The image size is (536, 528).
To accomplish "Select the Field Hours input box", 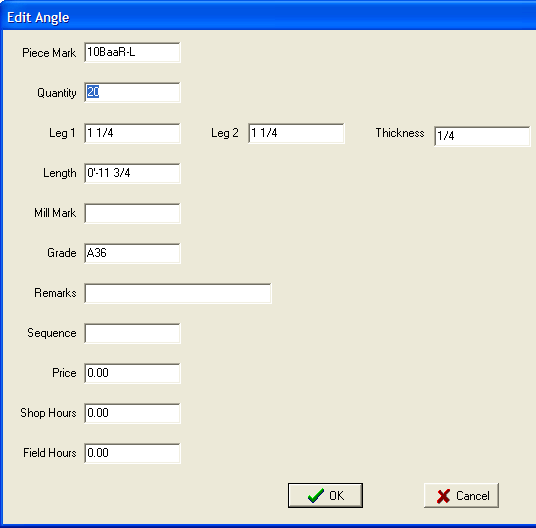I will pyautogui.click(x=132, y=453).
